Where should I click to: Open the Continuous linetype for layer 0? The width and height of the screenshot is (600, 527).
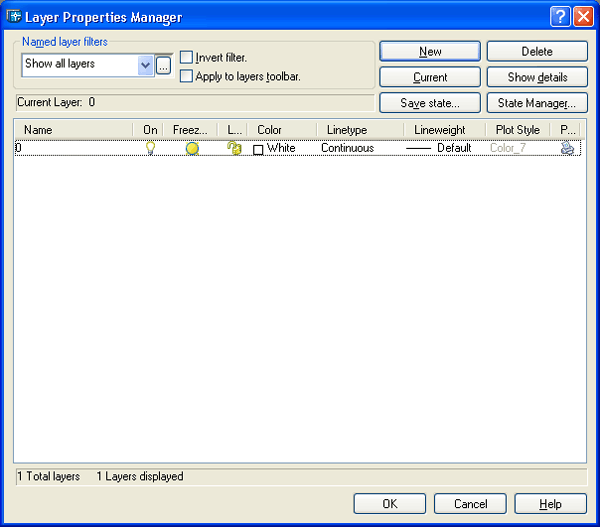click(x=347, y=148)
